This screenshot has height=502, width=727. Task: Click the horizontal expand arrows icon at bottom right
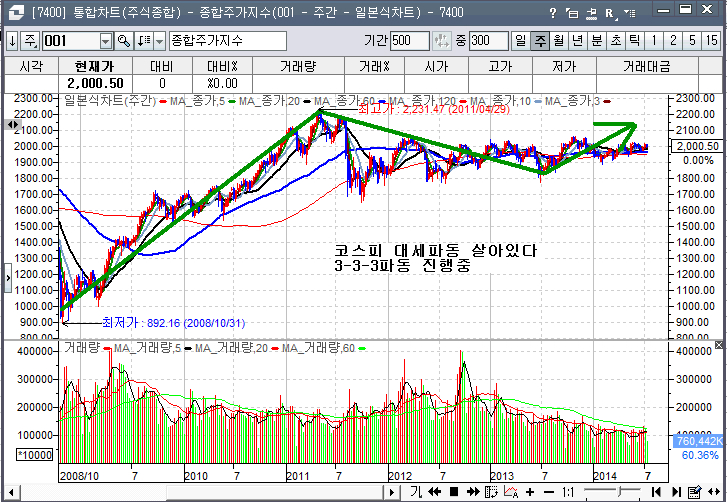tap(714, 492)
